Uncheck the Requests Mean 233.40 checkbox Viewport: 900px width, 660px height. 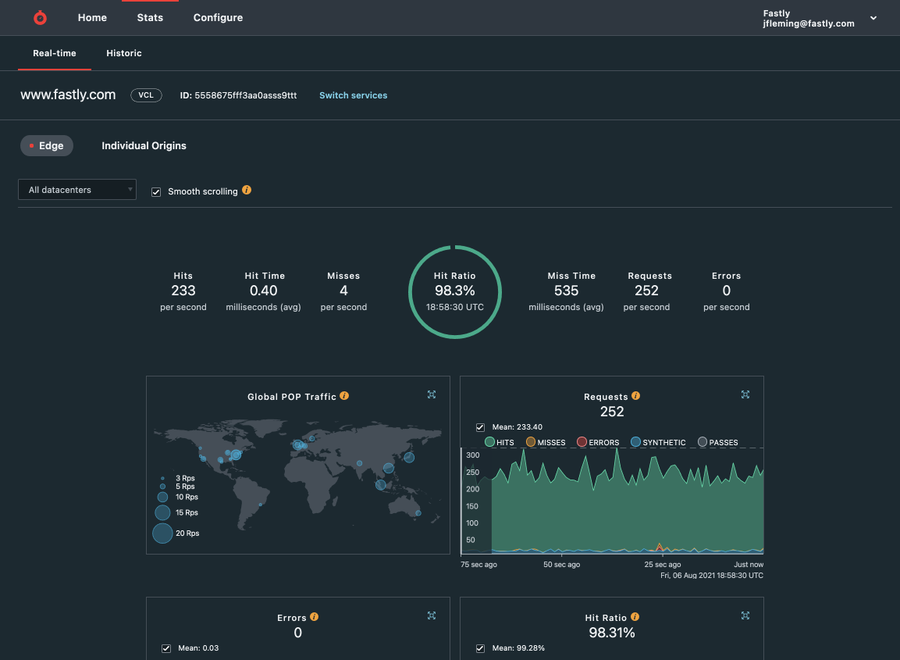click(480, 427)
